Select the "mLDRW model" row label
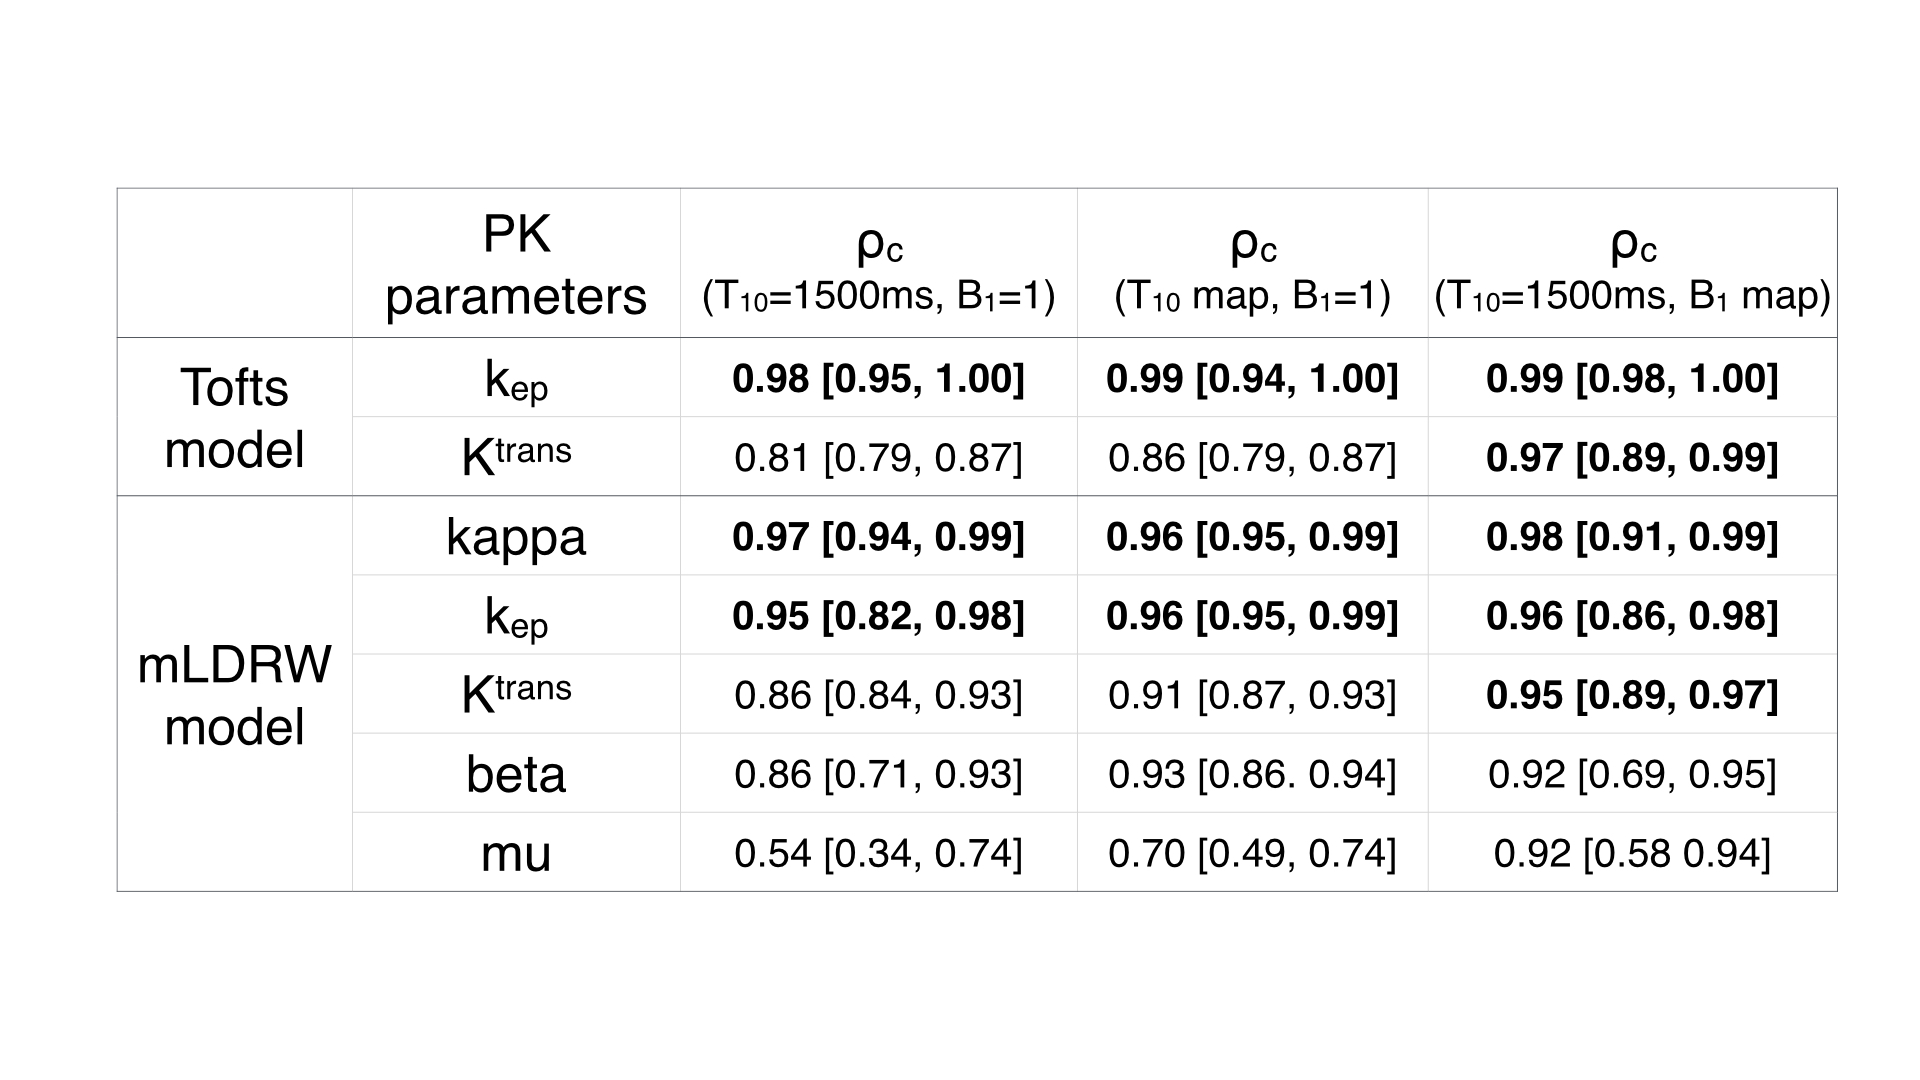The image size is (1920, 1080). (x=234, y=695)
